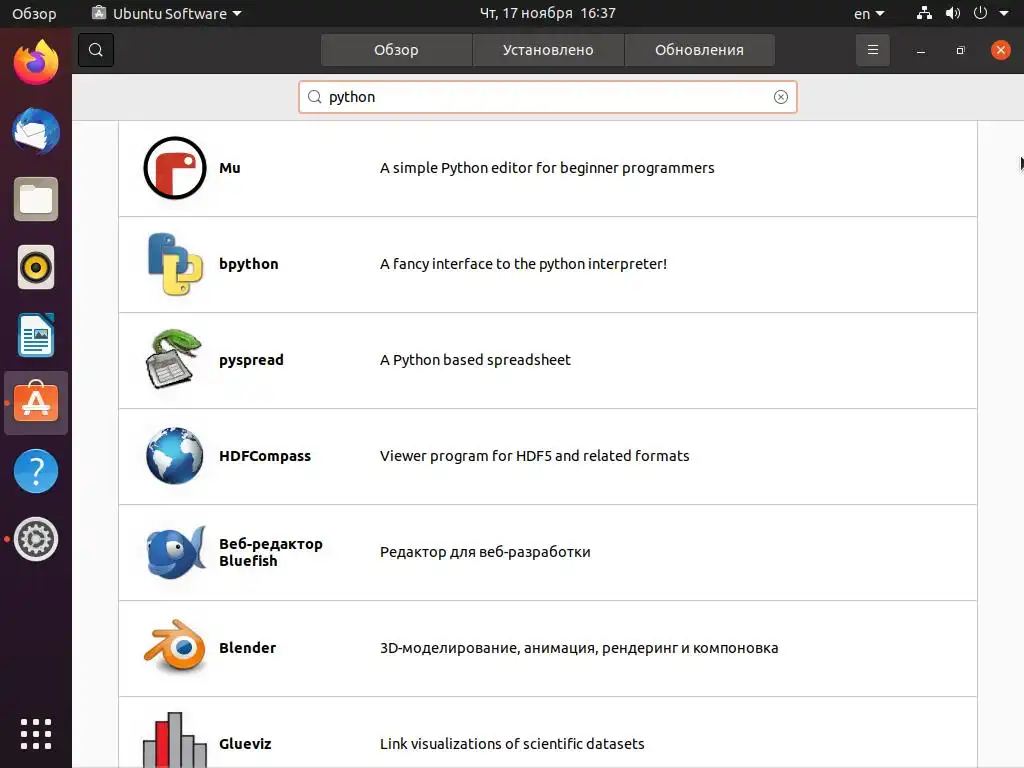
Task: Click the Mu app icon
Action: tap(174, 168)
